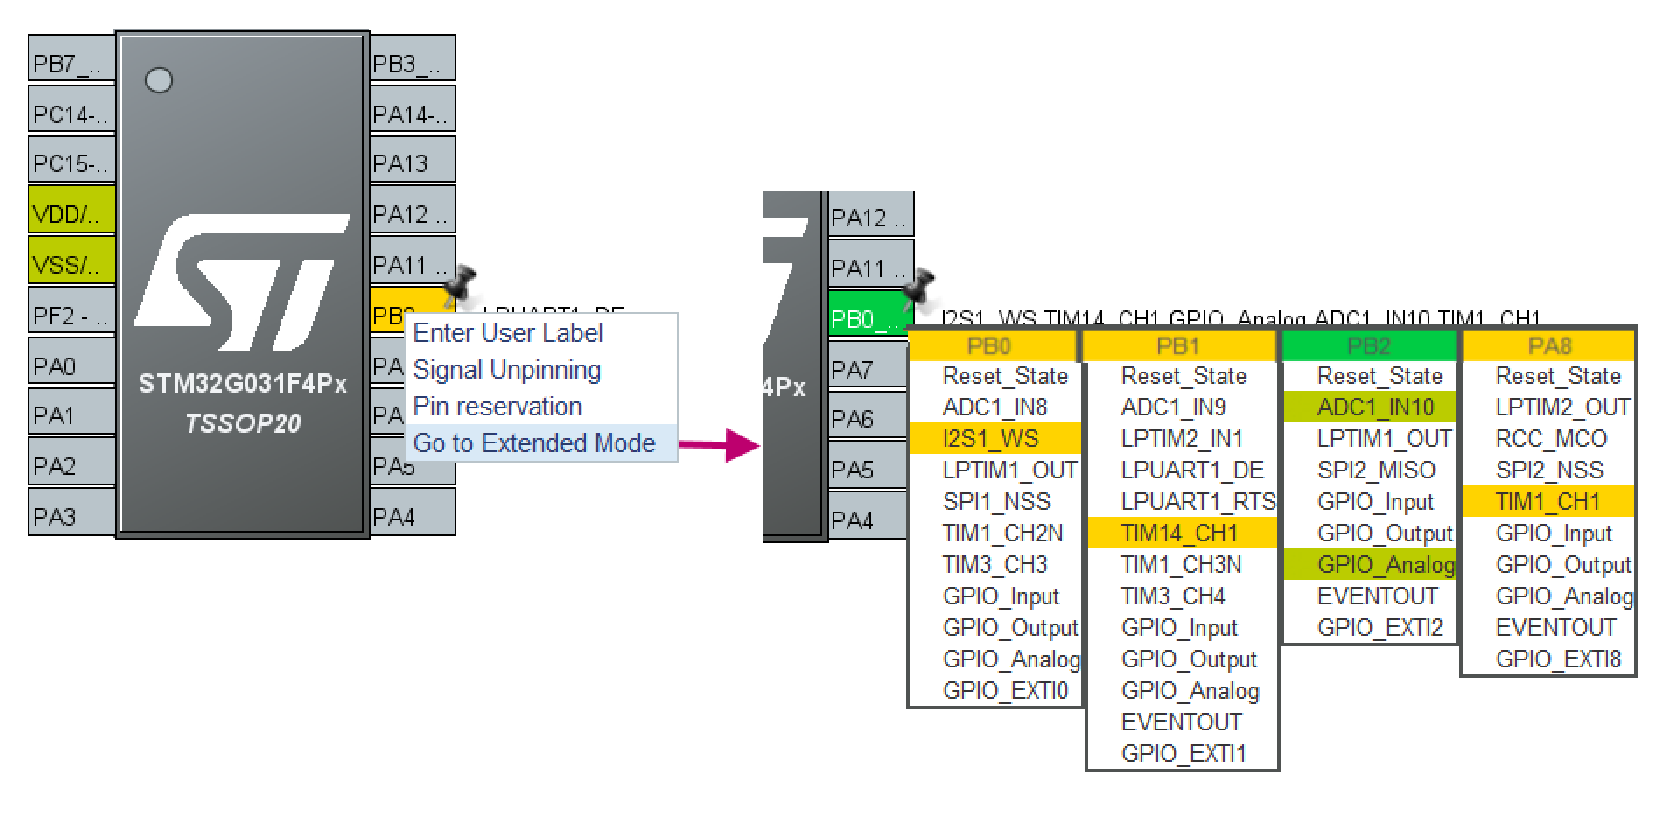Select the PF2 pin on the chip

(x=71, y=312)
